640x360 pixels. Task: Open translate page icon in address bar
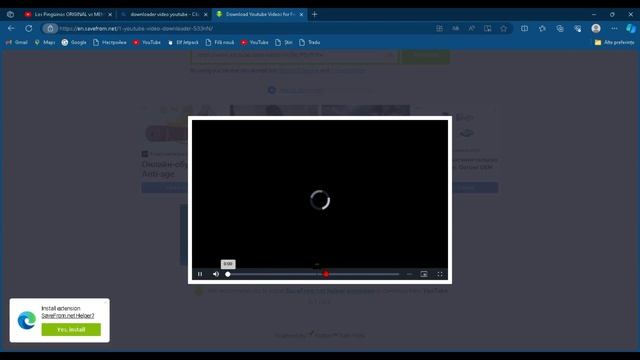pyautogui.click(x=455, y=29)
